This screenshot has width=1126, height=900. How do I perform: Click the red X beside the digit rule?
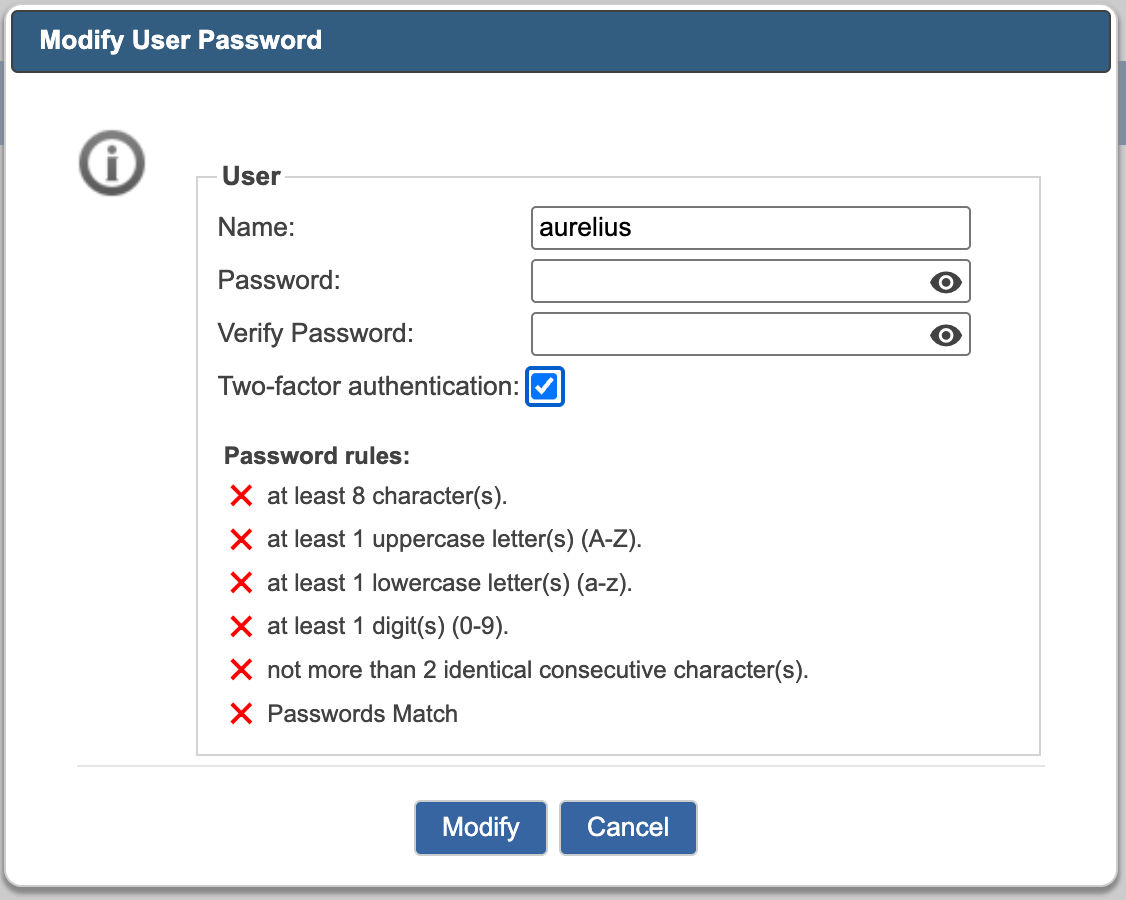tap(241, 626)
